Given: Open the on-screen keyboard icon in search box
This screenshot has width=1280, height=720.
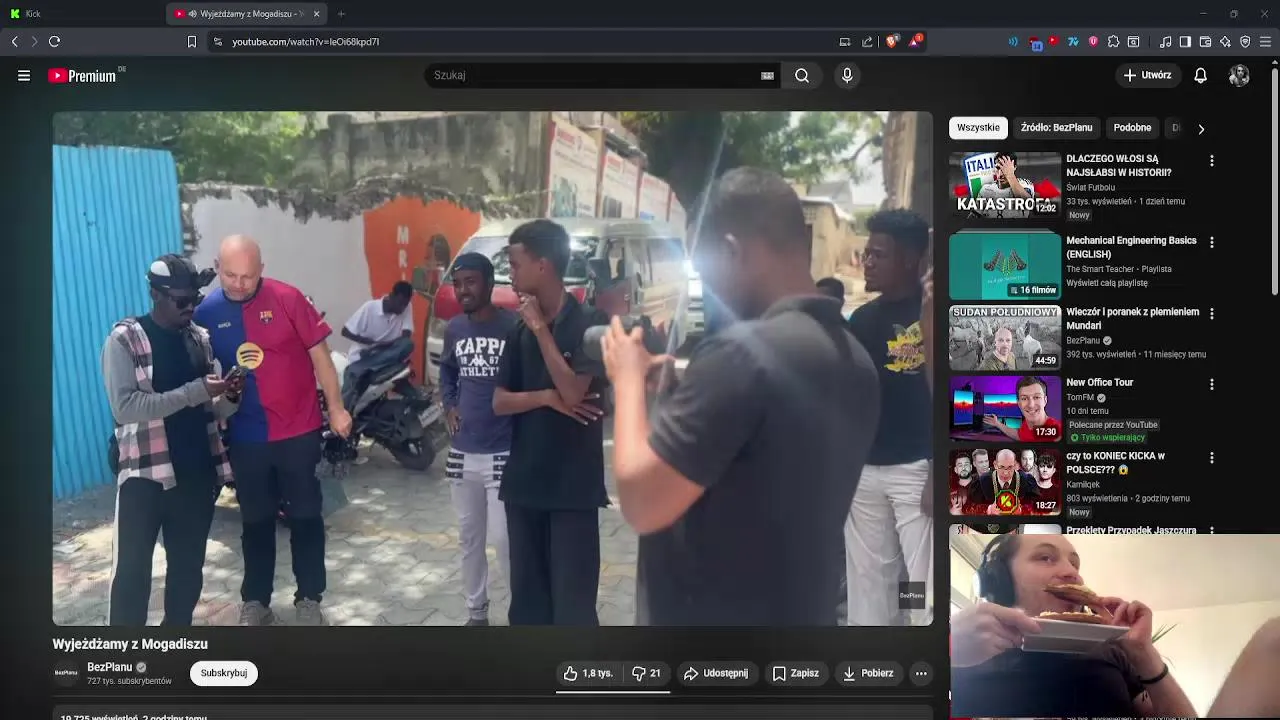Looking at the screenshot, I should 767,75.
